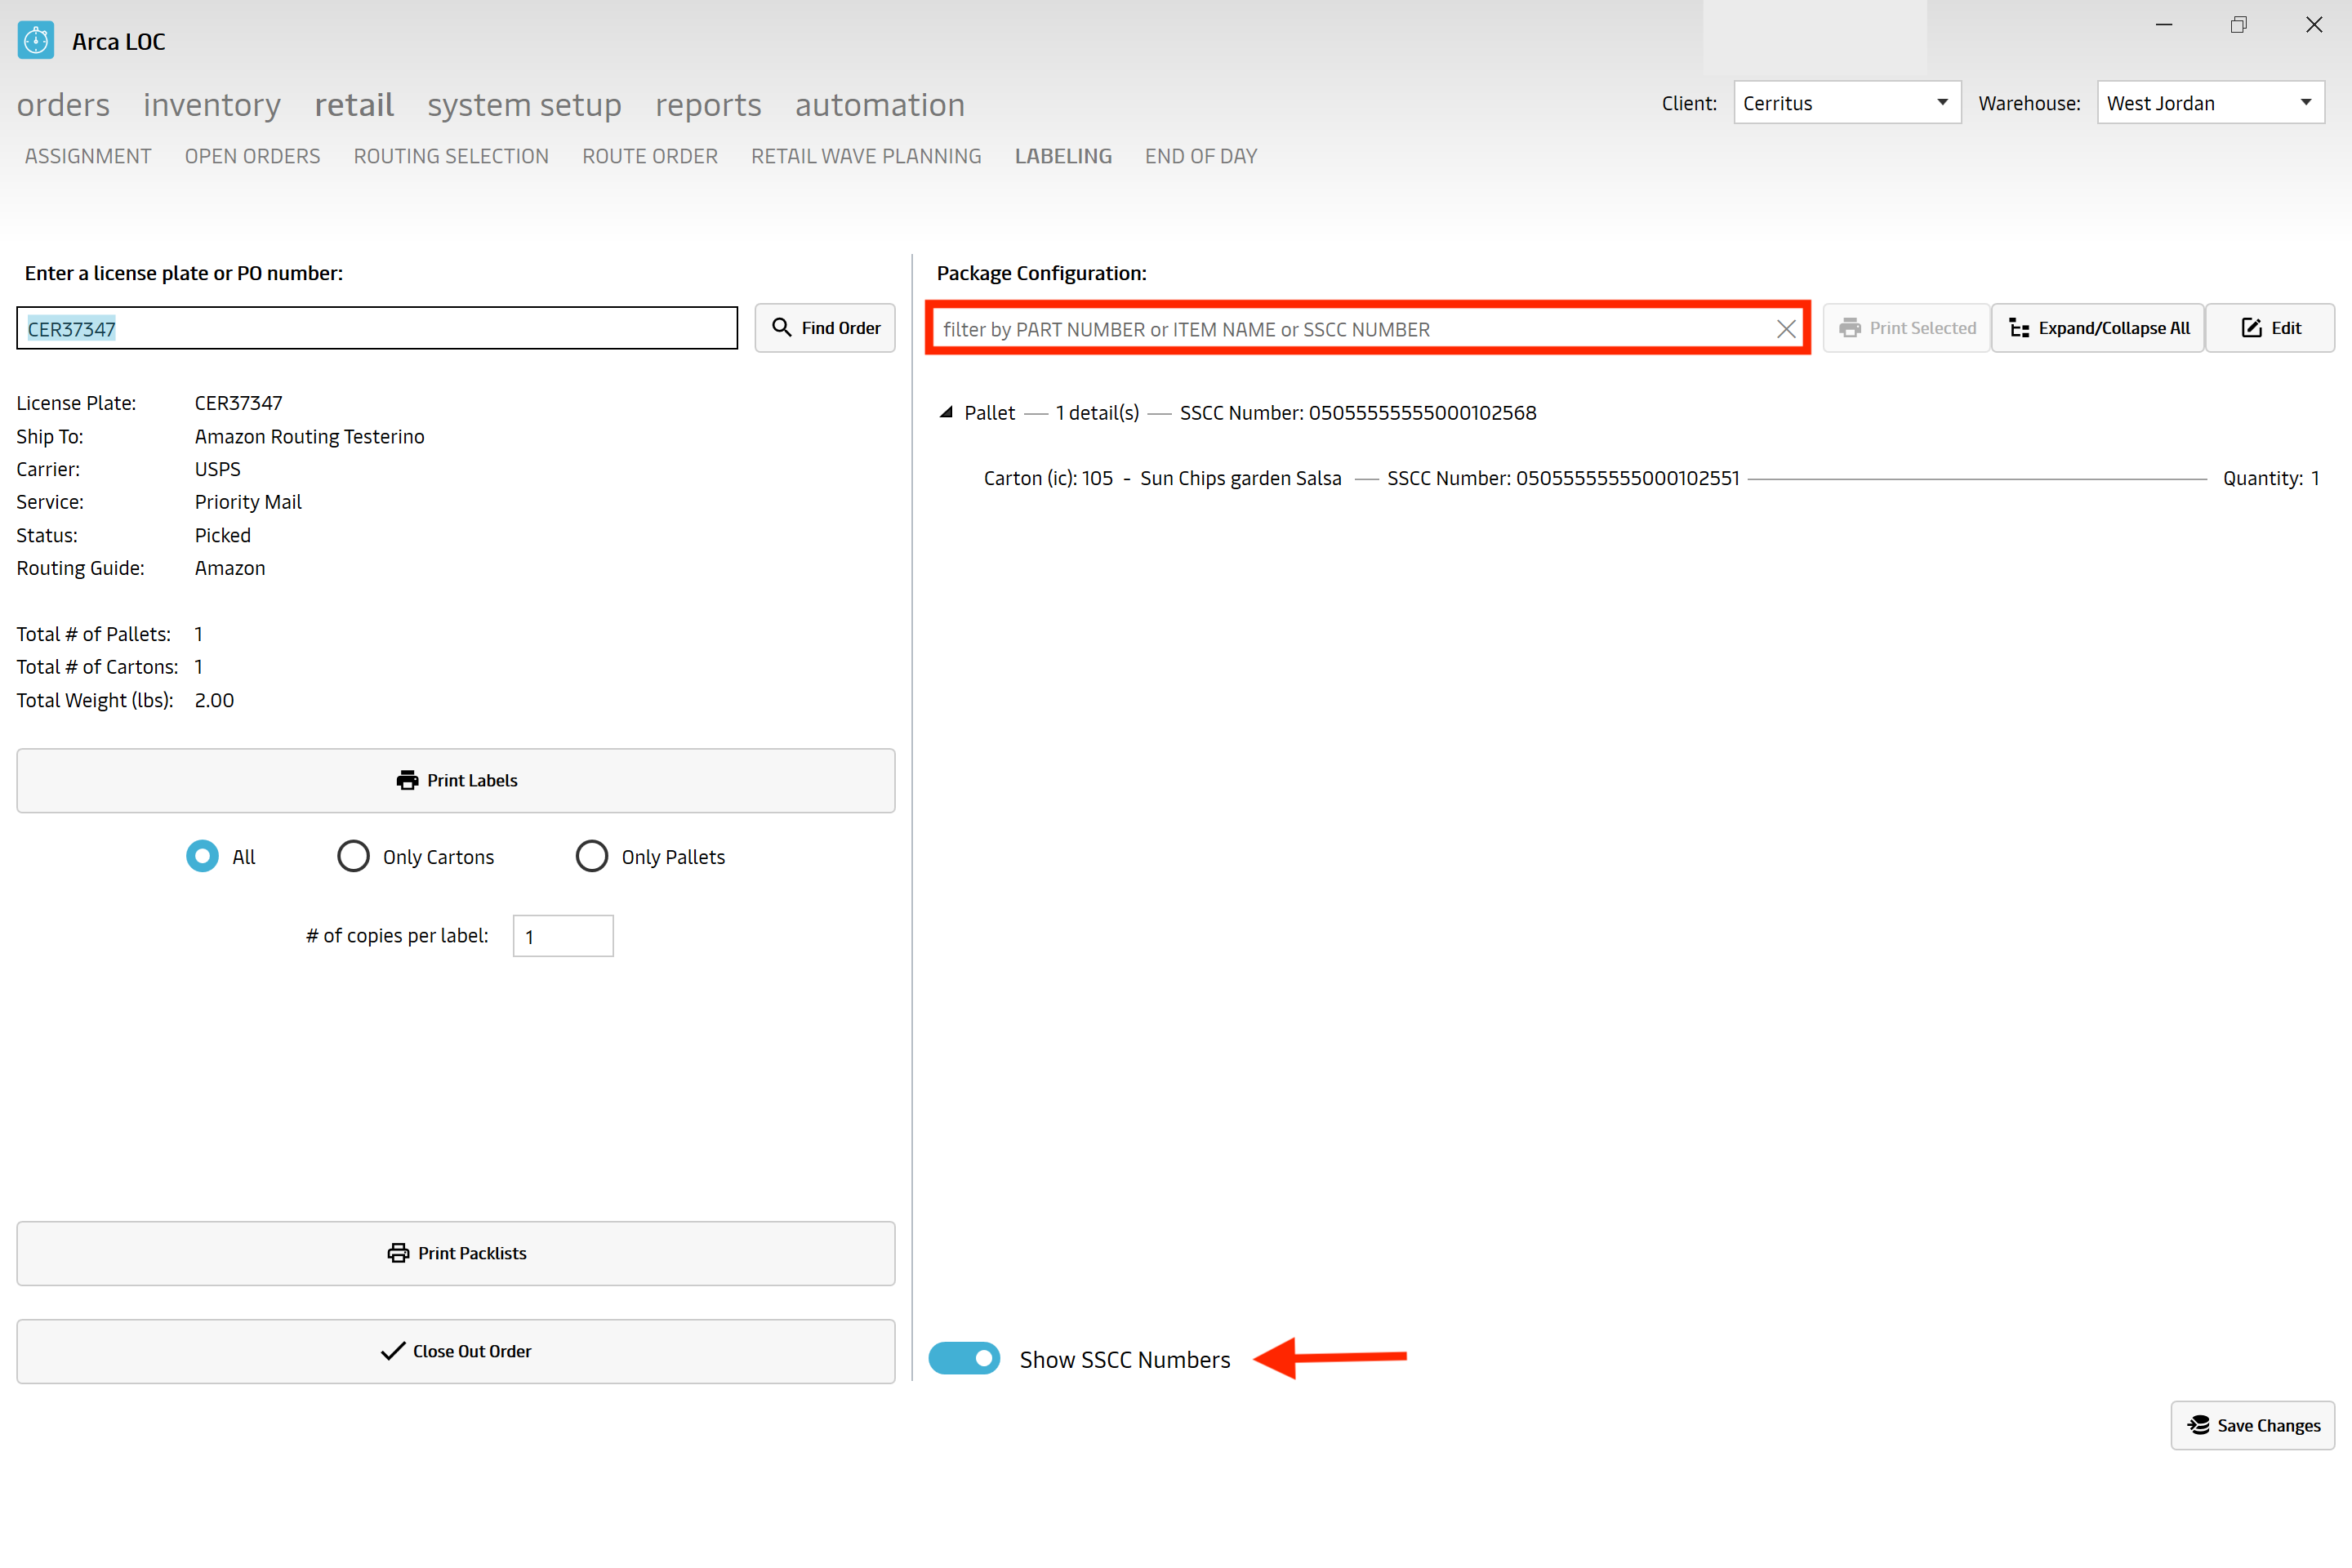Viewport: 2352px width, 1568px height.
Task: Select the All radio button
Action: pyautogui.click(x=202, y=856)
